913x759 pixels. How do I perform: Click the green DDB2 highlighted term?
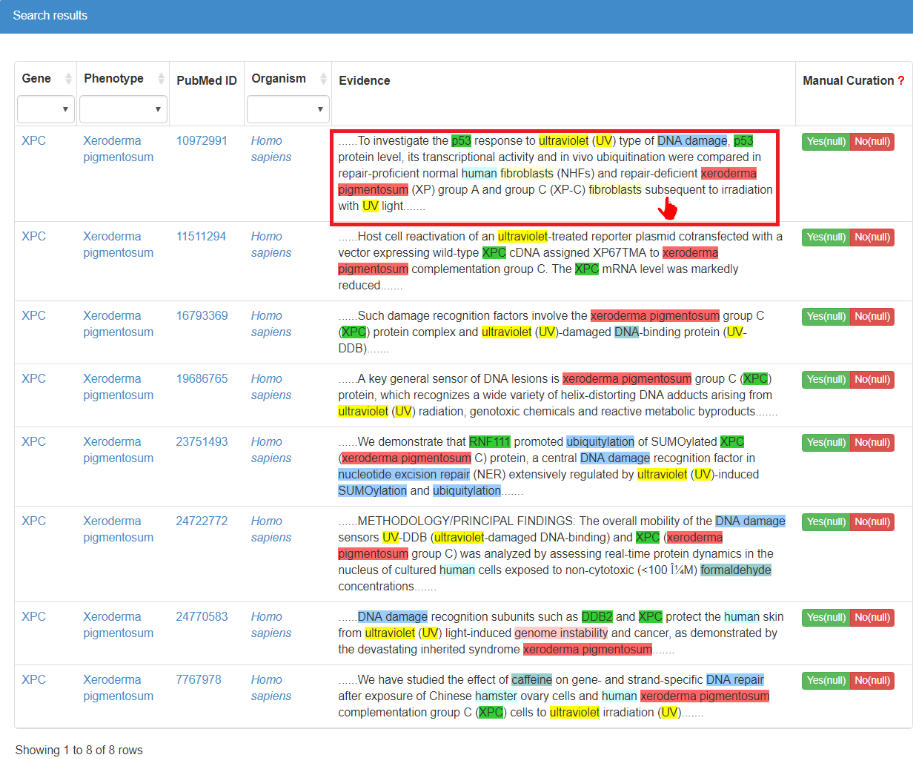pos(597,616)
